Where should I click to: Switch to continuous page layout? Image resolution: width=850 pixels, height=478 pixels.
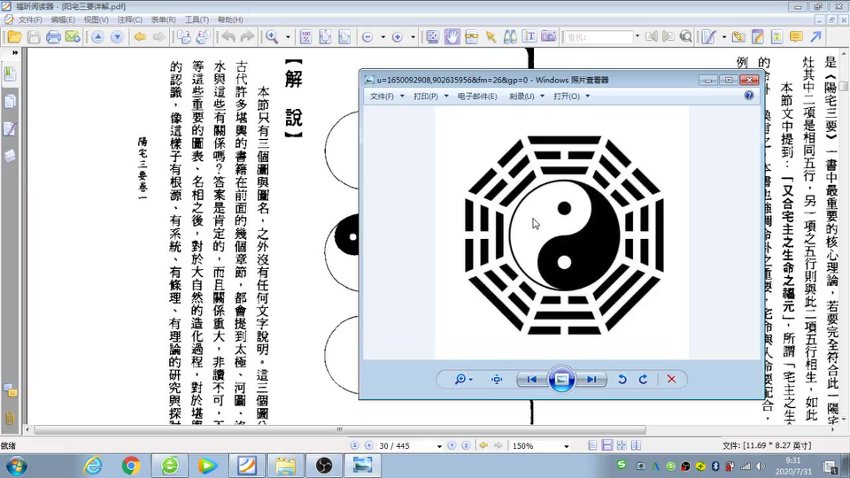(x=608, y=445)
